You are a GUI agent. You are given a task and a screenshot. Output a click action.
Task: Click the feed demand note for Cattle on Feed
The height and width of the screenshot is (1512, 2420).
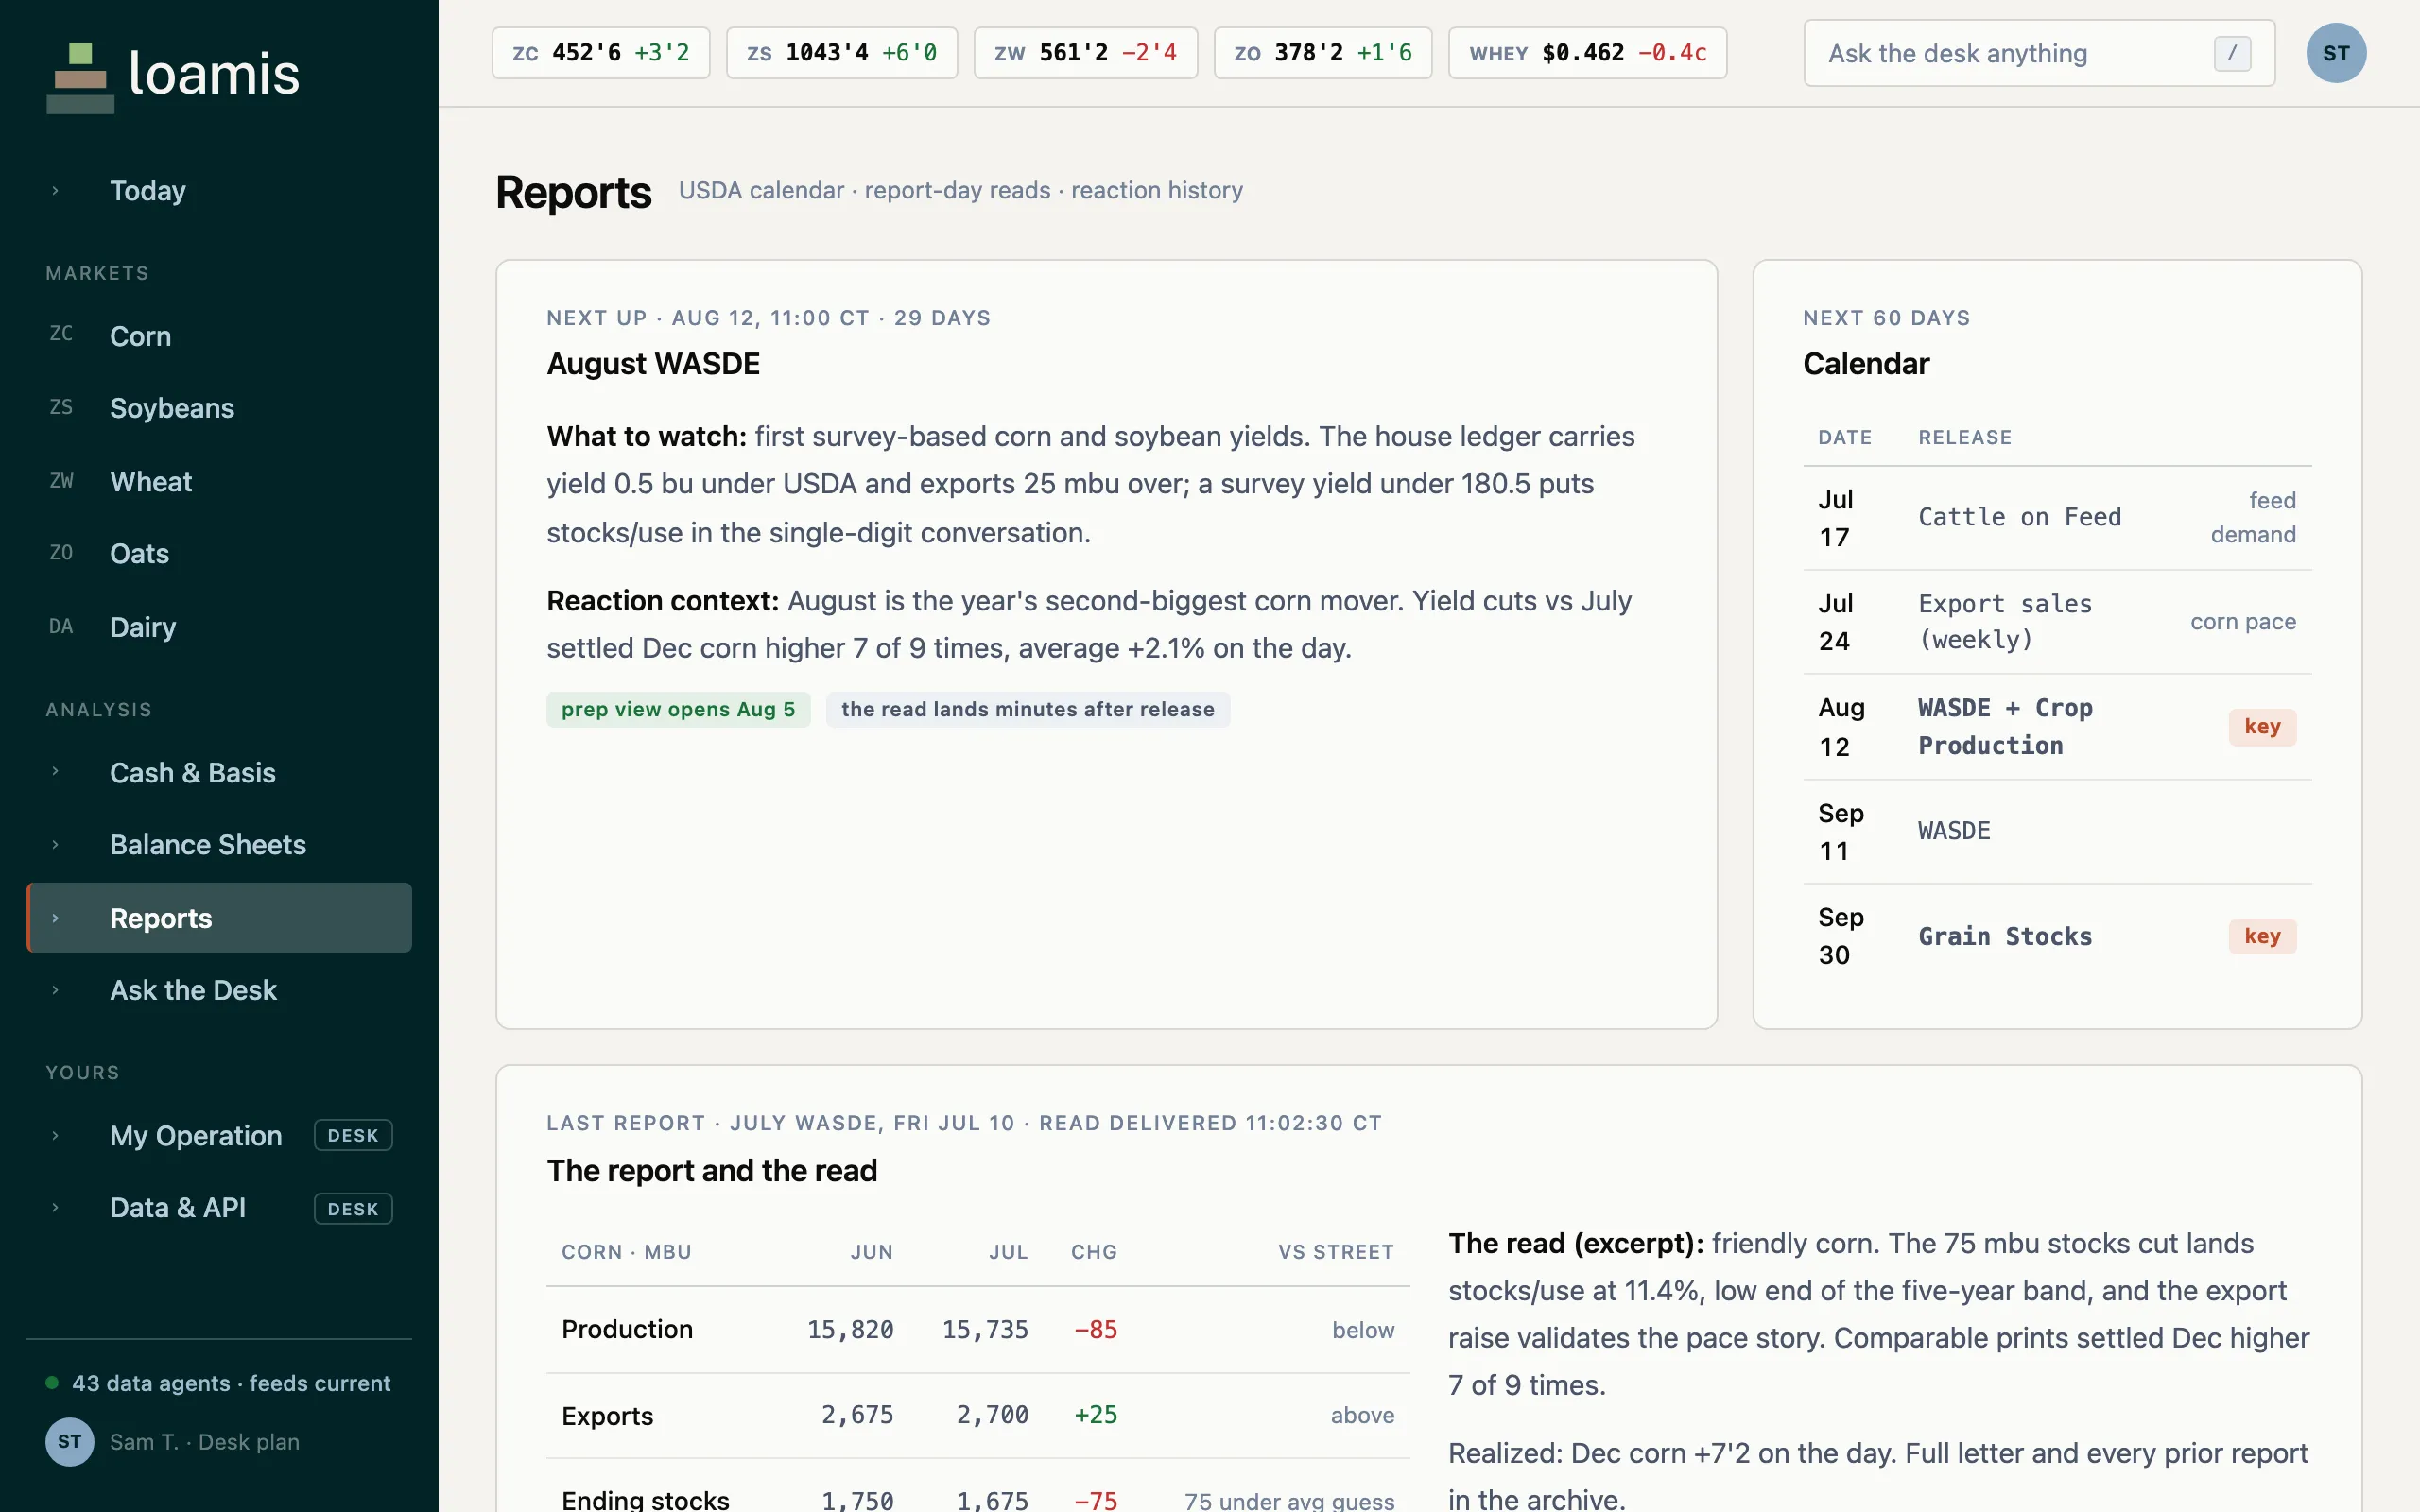tap(2253, 518)
